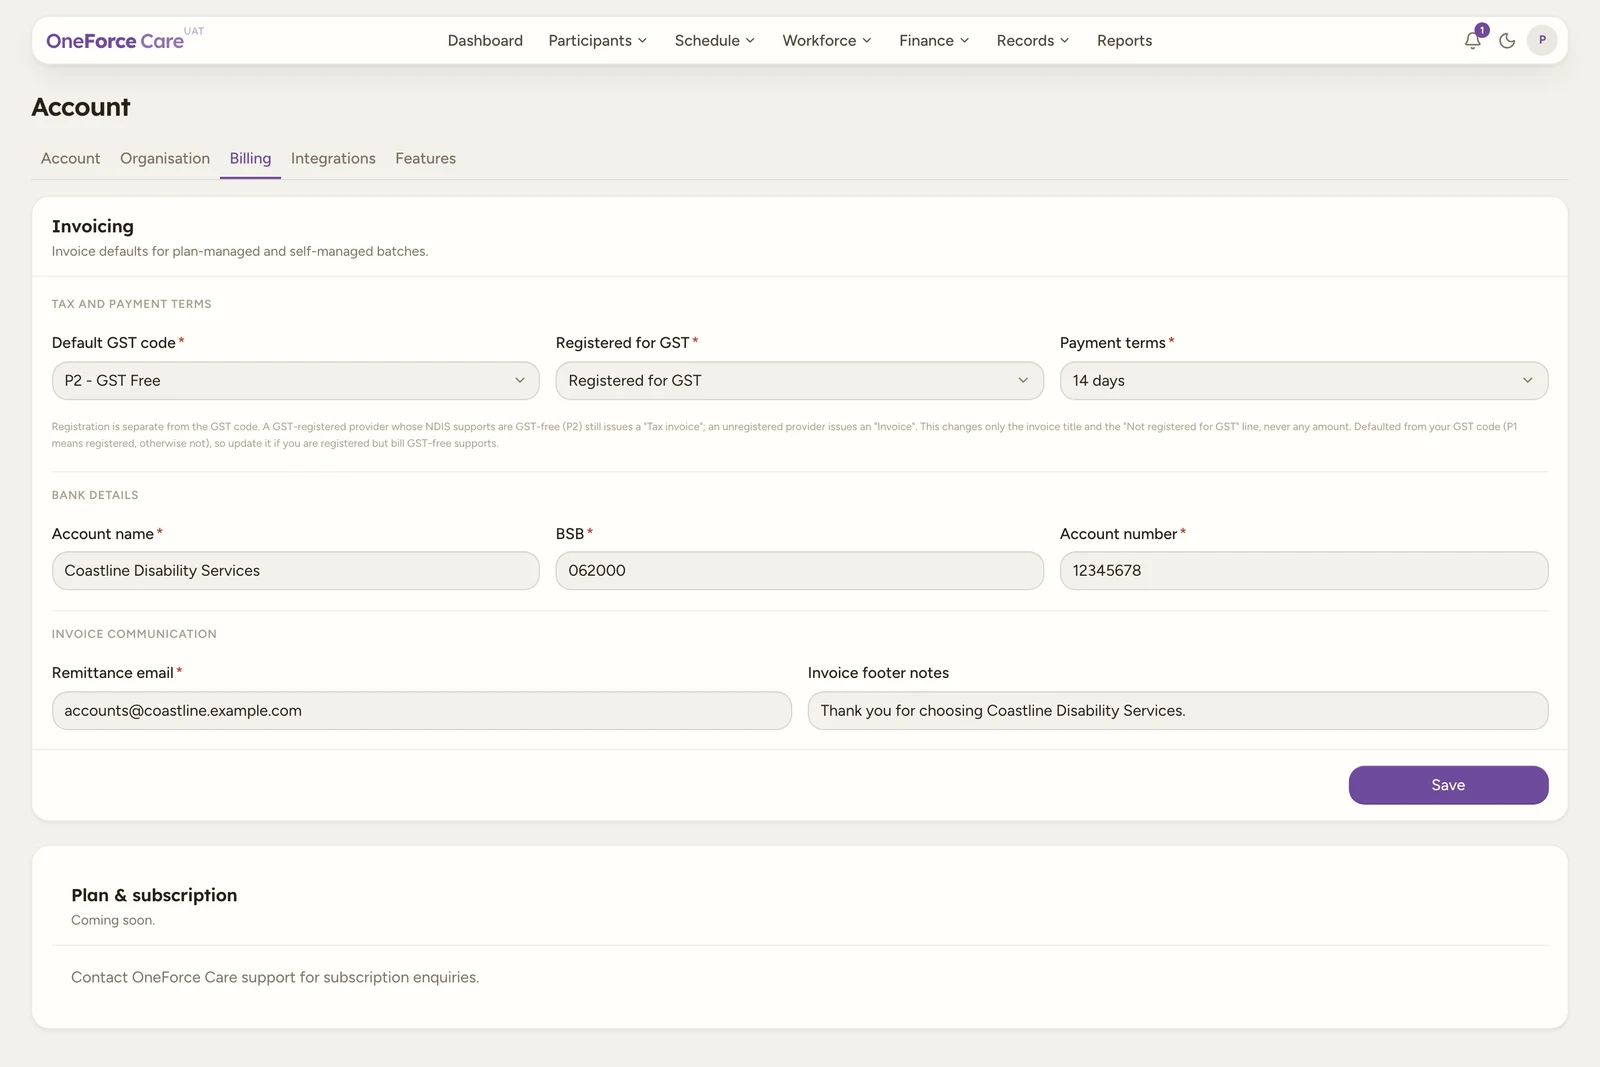Edit the Invoice footer notes field
Screen dimensions: 1600x1067
click(x=1178, y=711)
